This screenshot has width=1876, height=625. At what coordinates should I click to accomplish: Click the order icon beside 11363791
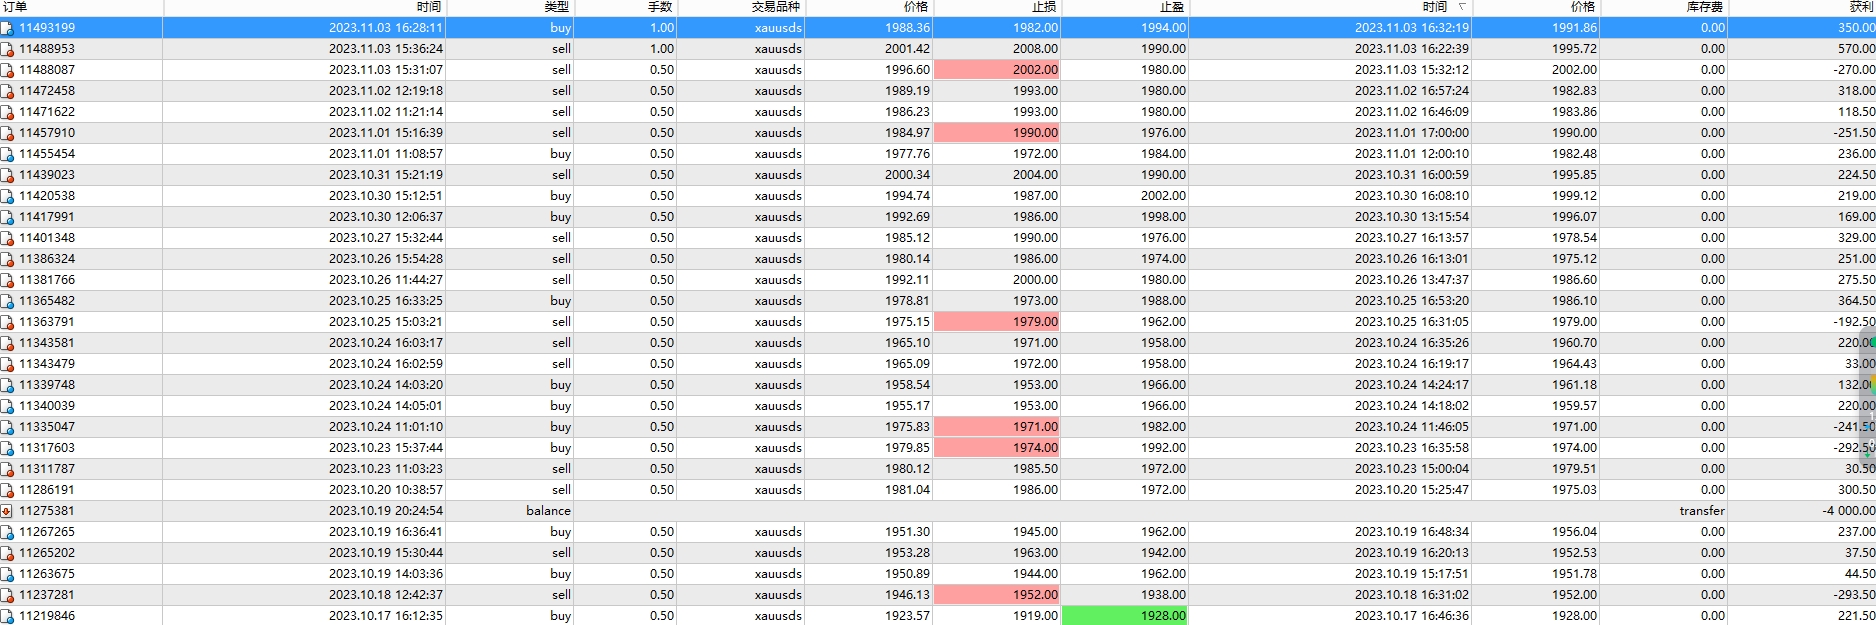pos(7,322)
